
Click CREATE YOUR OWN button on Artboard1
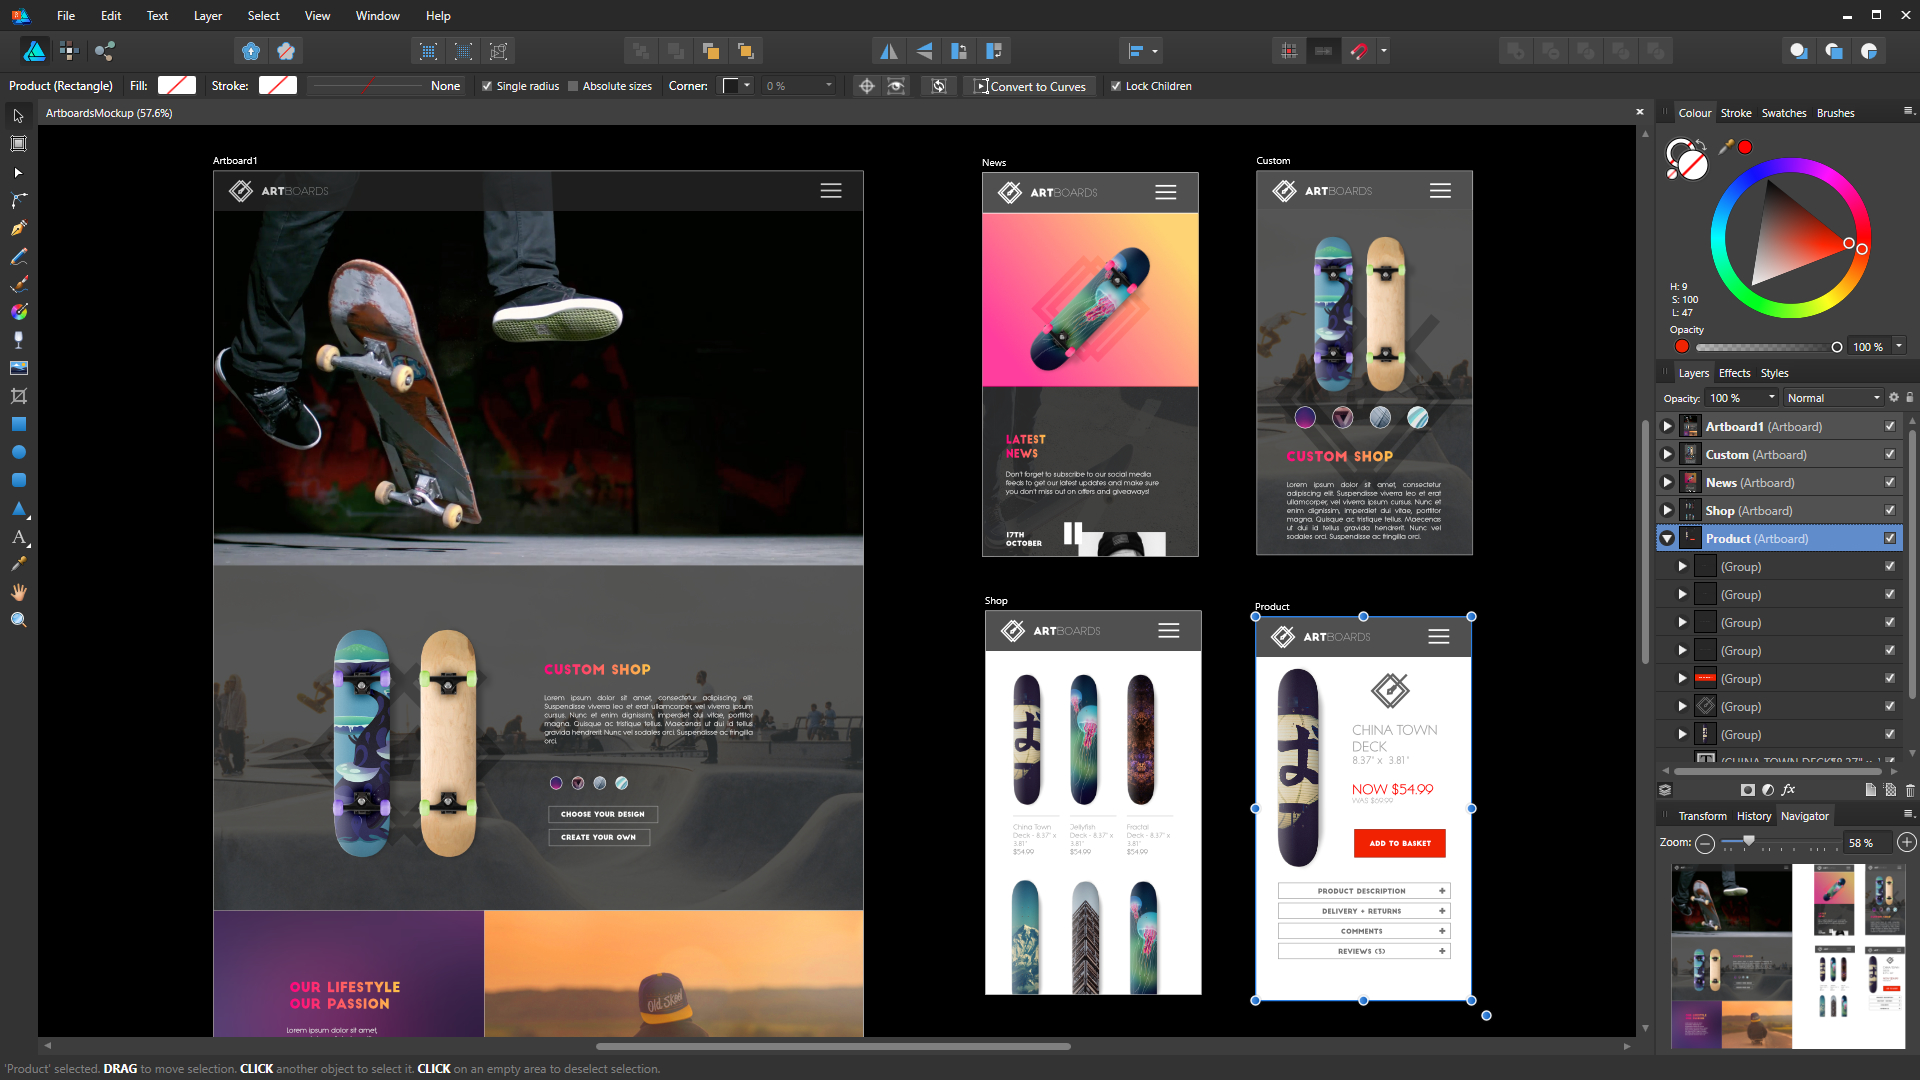click(x=598, y=837)
